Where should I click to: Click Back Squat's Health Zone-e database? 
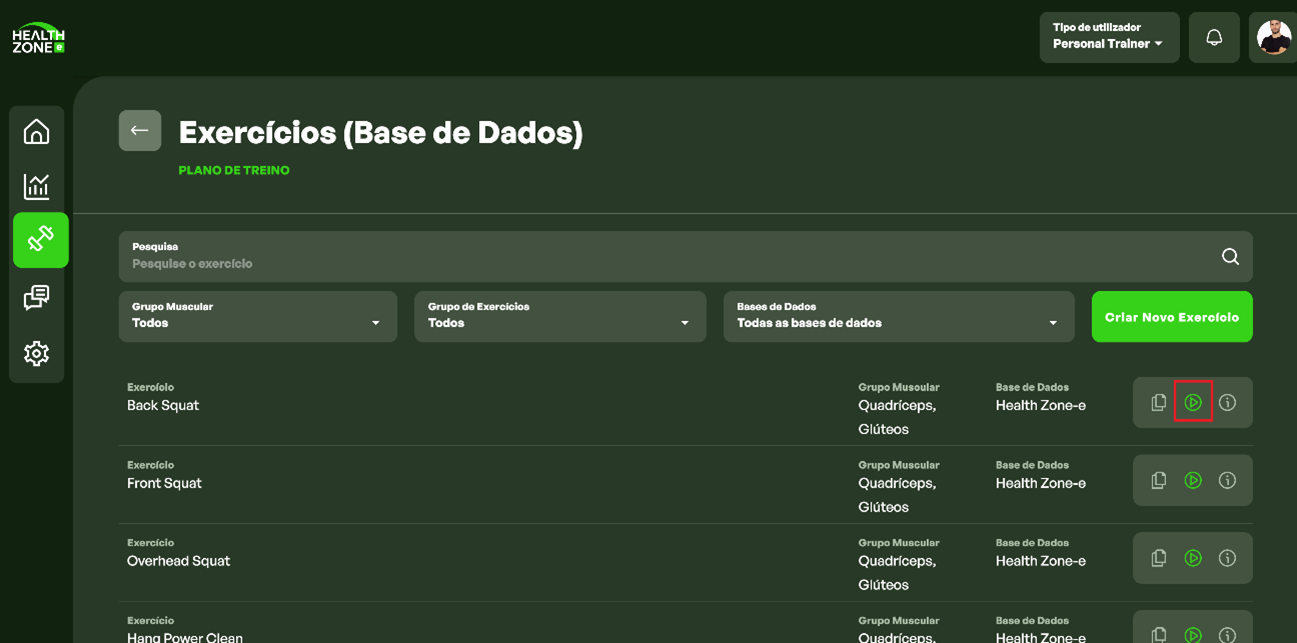pos(1041,405)
